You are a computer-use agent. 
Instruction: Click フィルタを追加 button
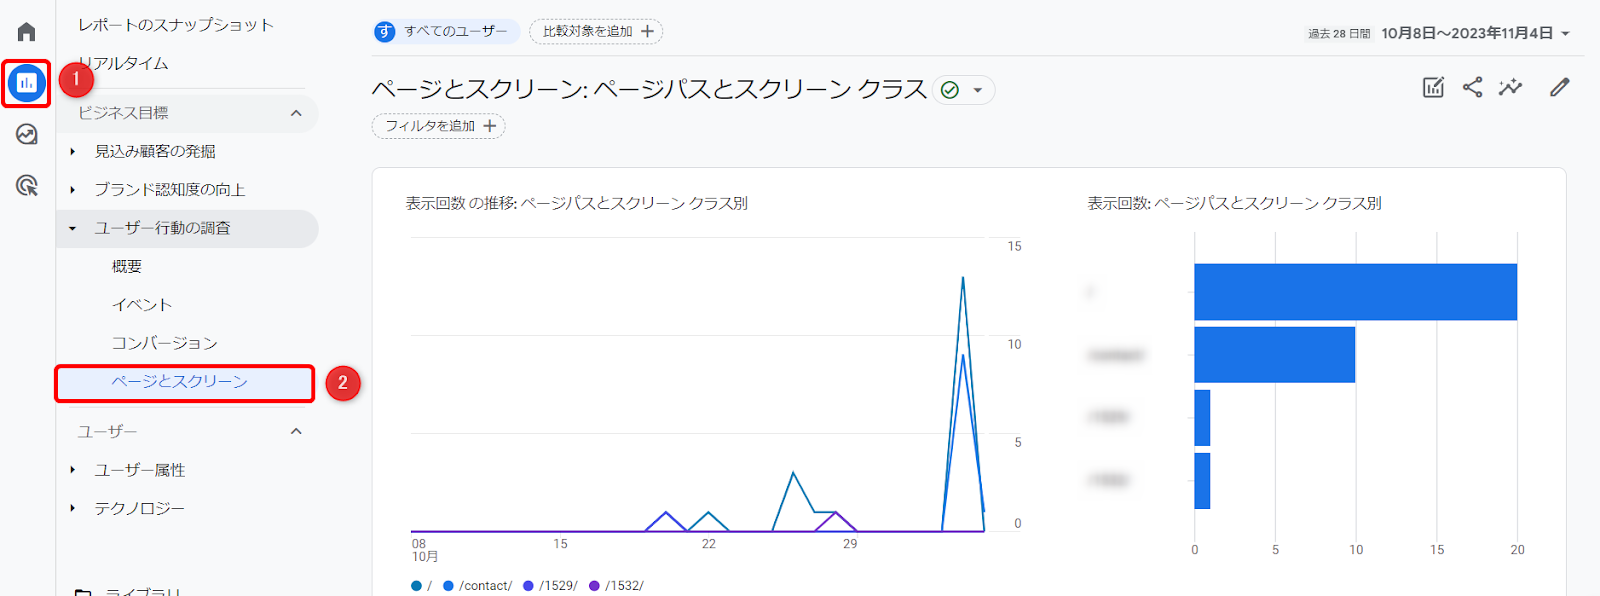pos(439,126)
